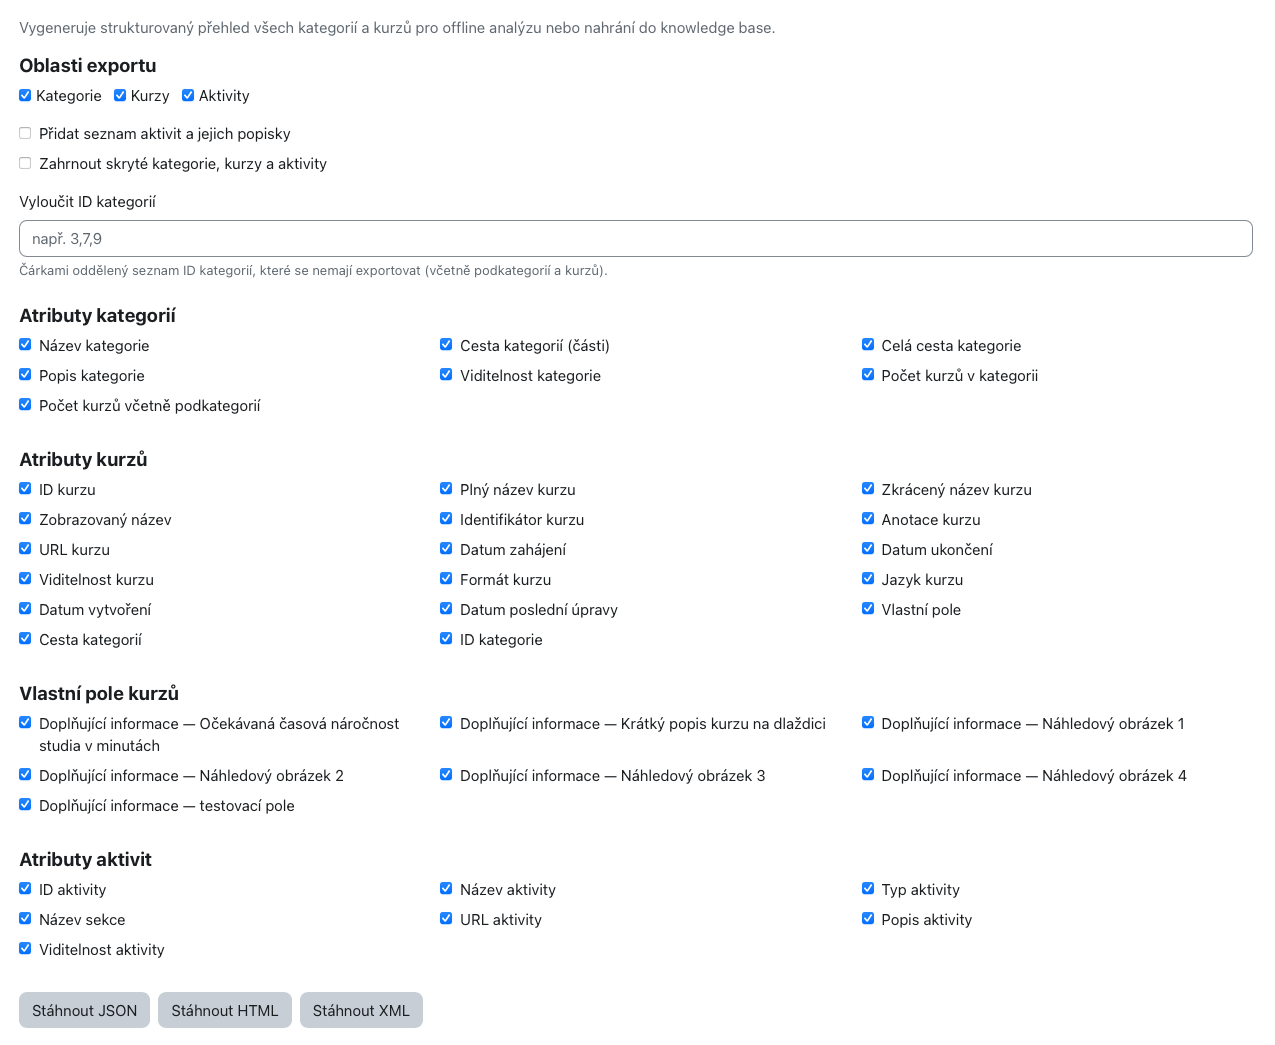This screenshot has width=1275, height=1045.
Task: Disable 'Datum zahájení' course attribute
Action: [x=446, y=549]
